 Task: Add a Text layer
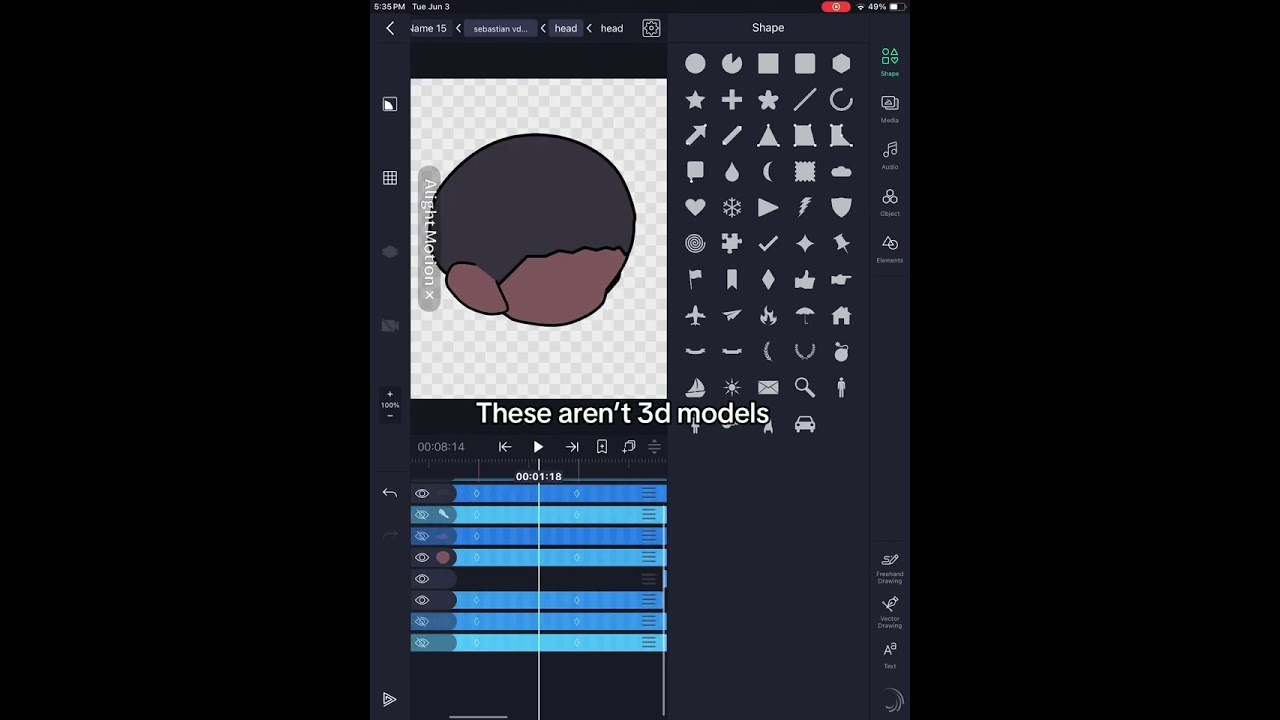890,655
